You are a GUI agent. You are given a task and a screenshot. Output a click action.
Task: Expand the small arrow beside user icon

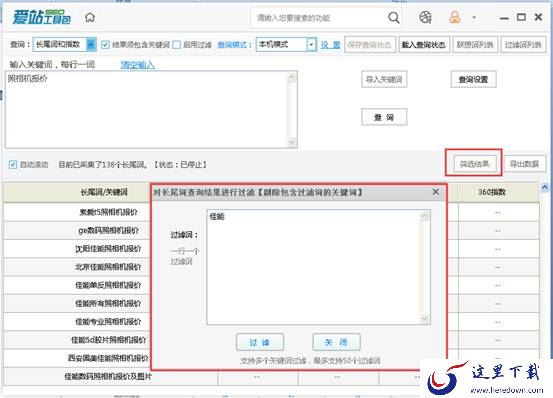[x=474, y=17]
